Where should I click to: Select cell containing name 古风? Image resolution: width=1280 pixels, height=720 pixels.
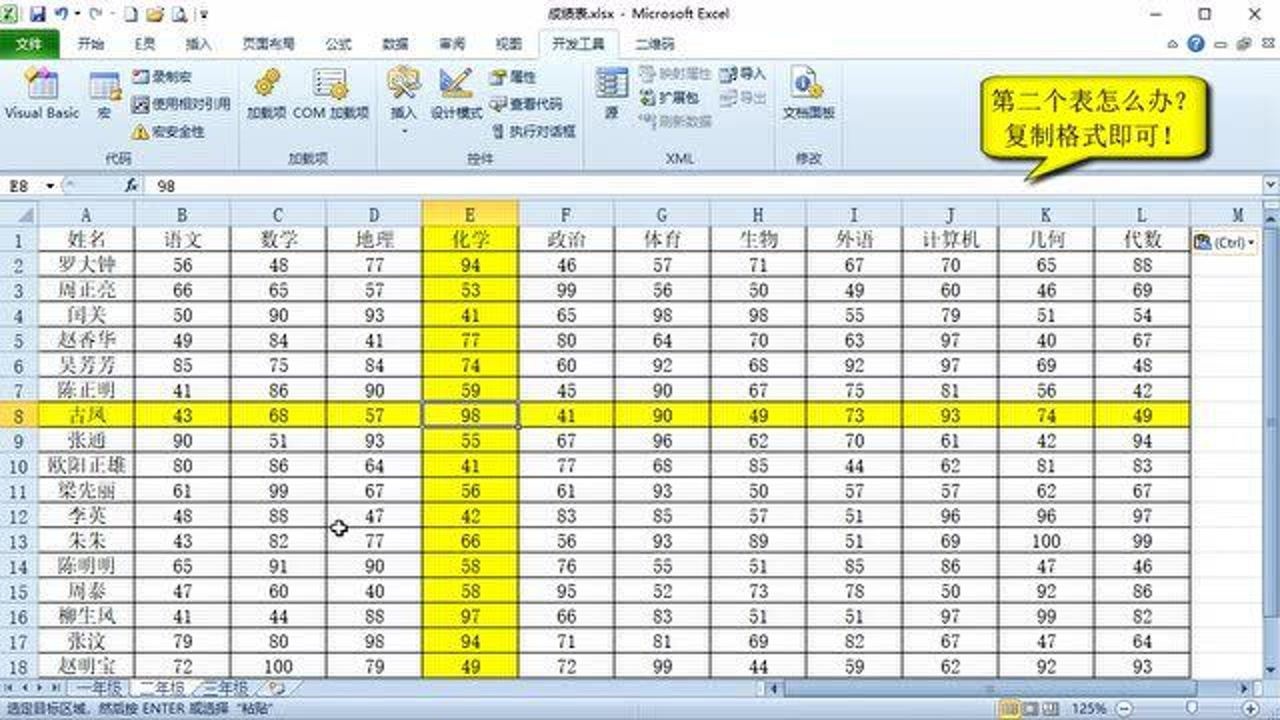point(86,415)
